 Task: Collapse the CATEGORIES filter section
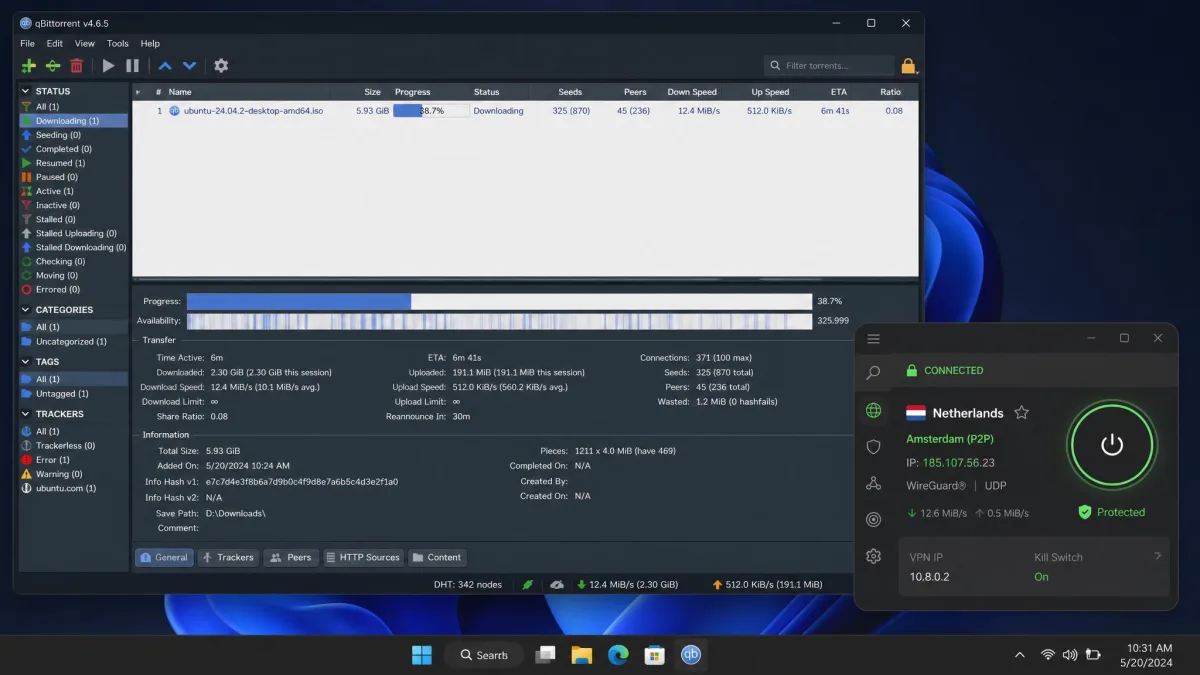(26, 310)
